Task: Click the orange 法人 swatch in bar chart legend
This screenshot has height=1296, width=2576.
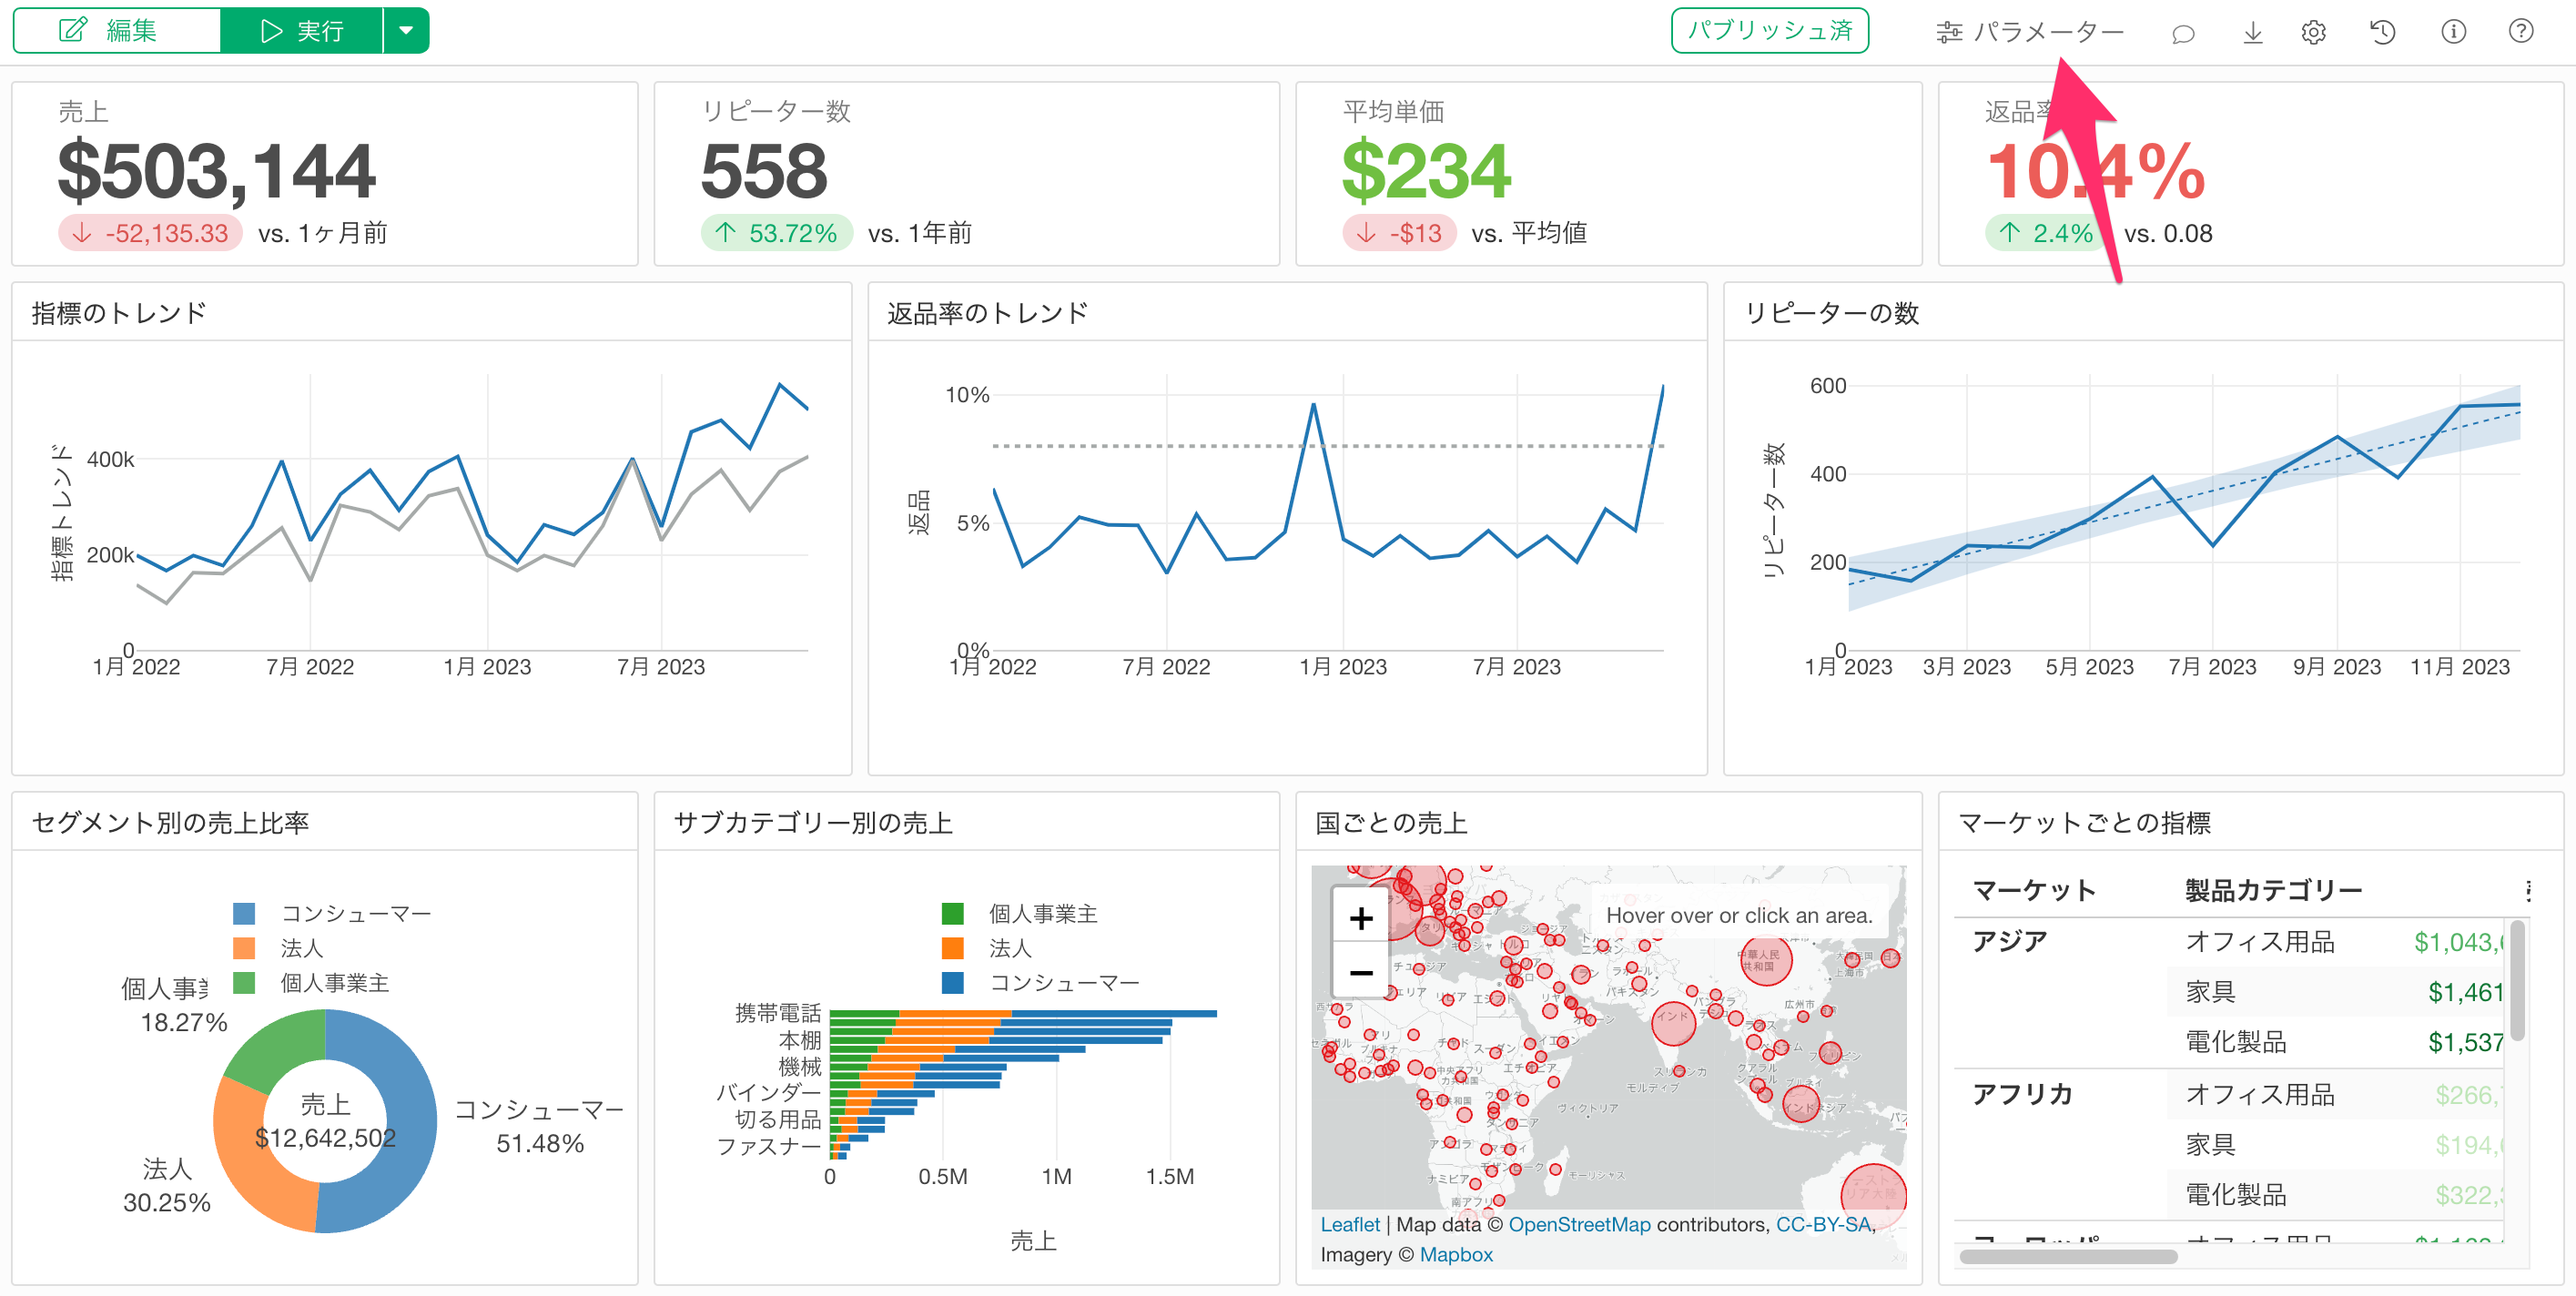Action: [x=953, y=948]
